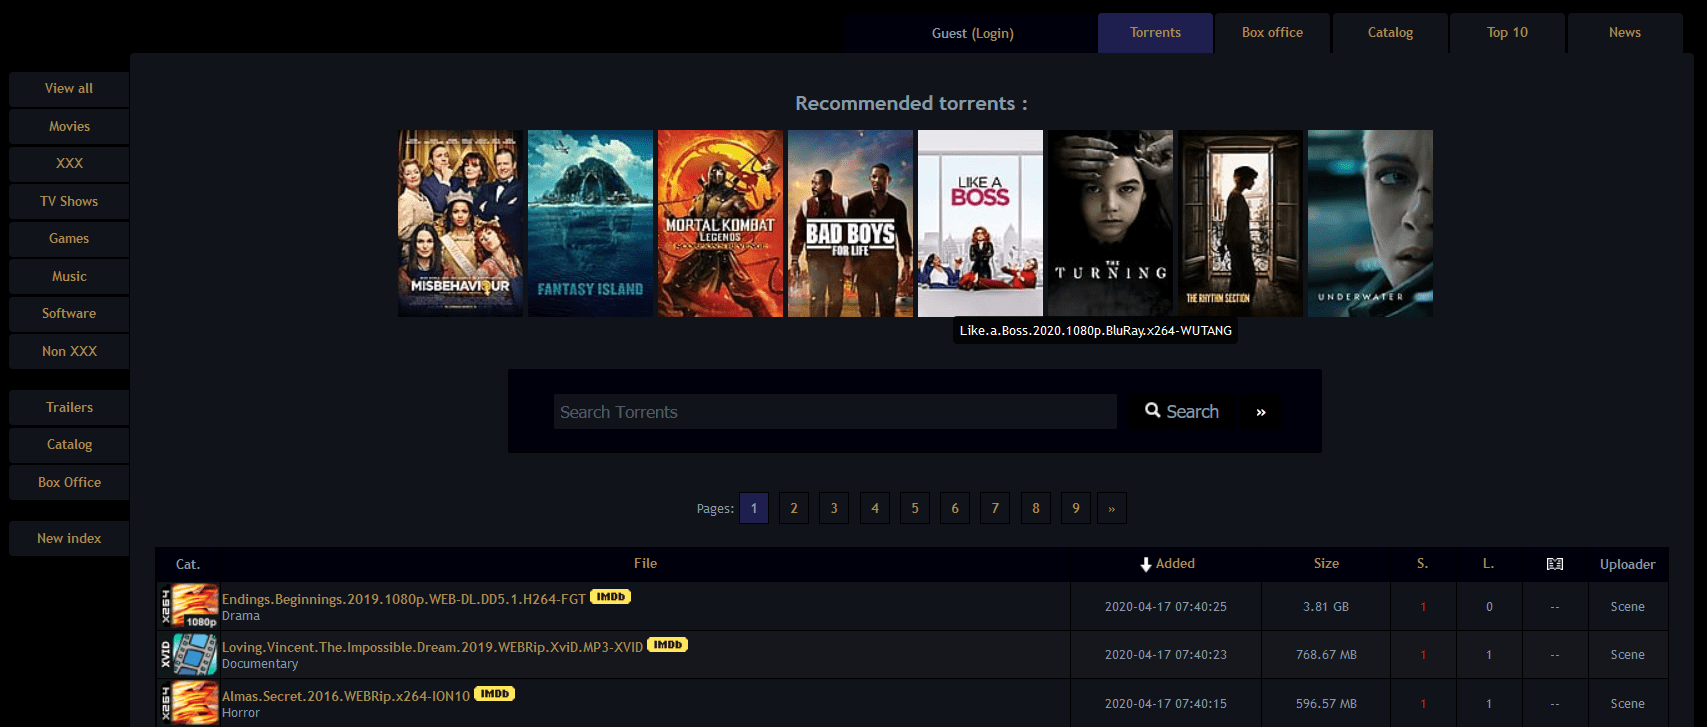The height and width of the screenshot is (727, 1707).
Task: Click the comments column icon in table header
Action: click(1554, 564)
